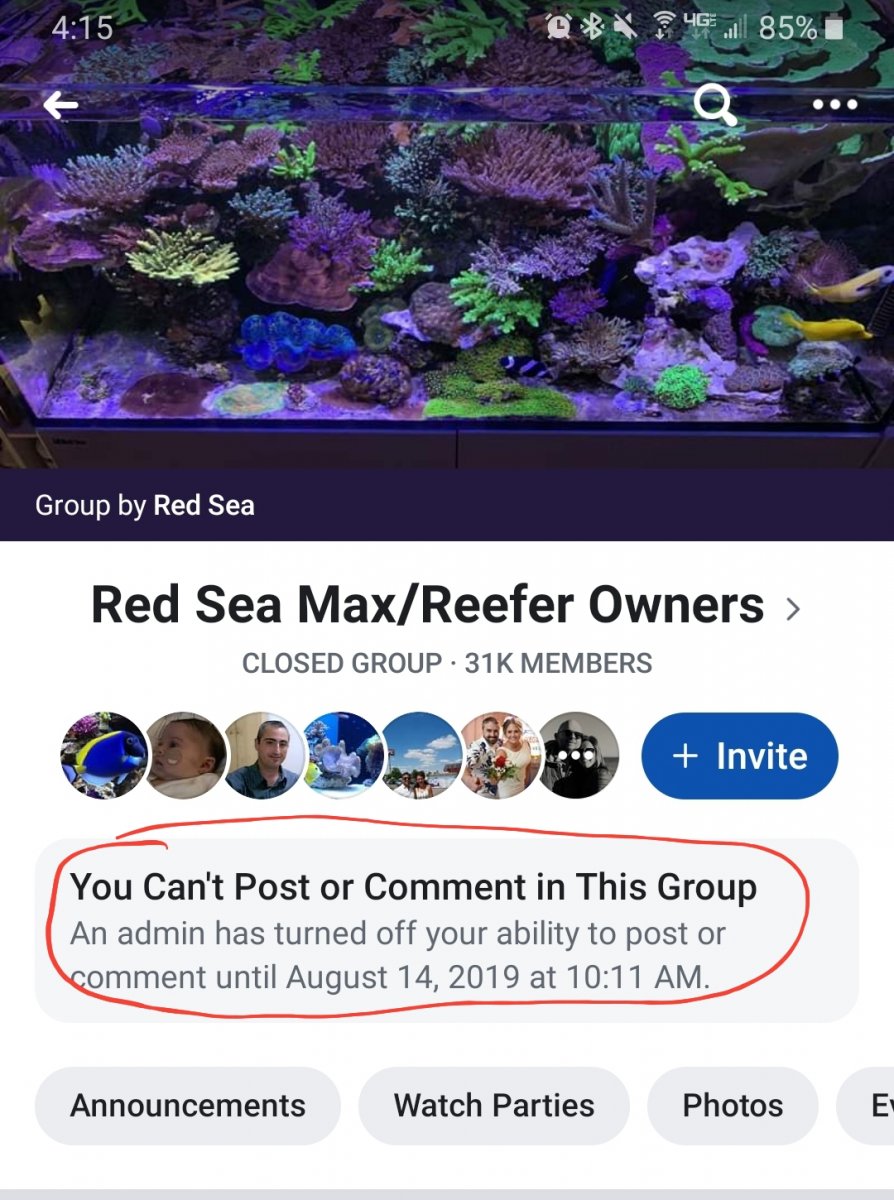The width and height of the screenshot is (894, 1200).
Task: Open Red Sea Max/Reefer Owners group title
Action: tap(427, 605)
